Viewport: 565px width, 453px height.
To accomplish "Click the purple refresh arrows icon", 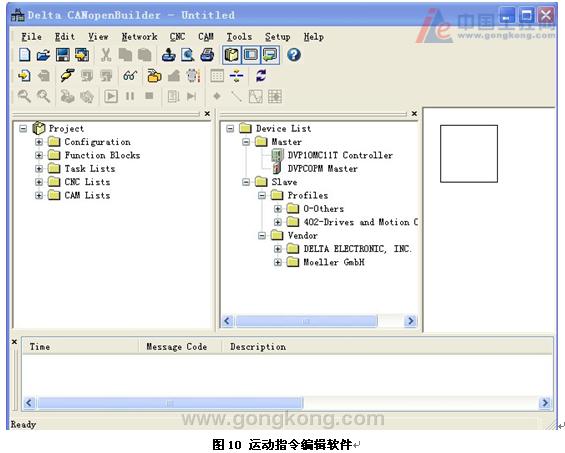I will 261,76.
